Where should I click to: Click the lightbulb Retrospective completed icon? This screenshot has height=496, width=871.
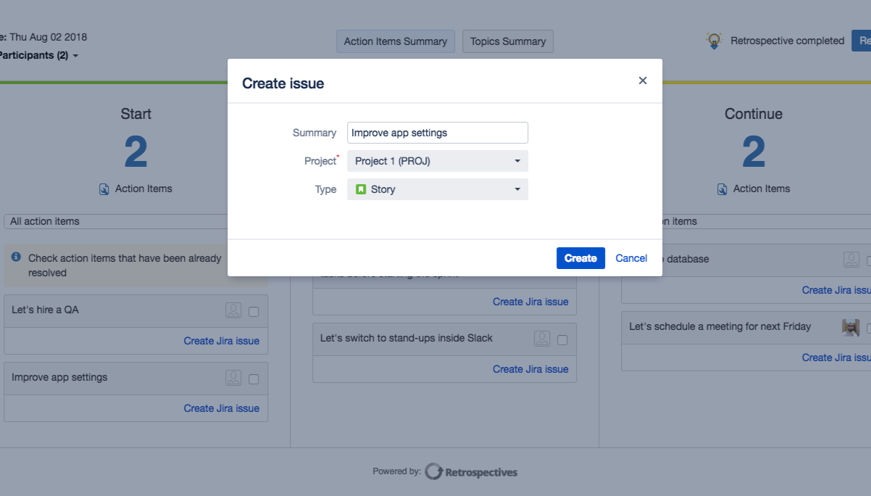[x=714, y=41]
